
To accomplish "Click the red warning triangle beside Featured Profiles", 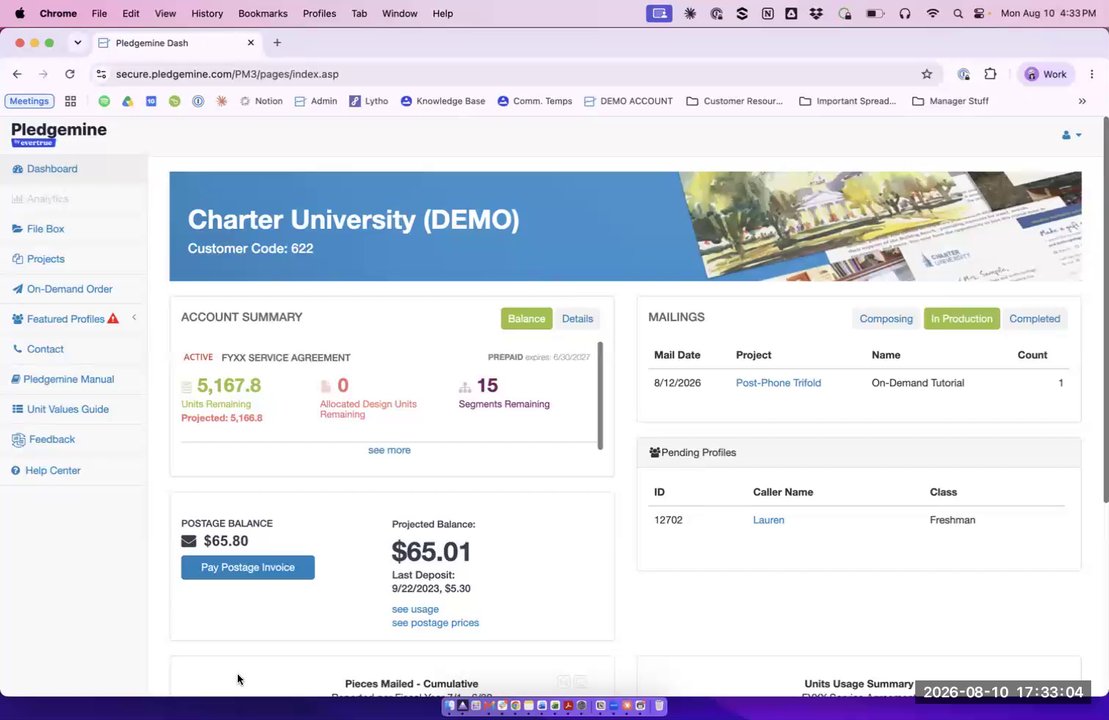I will (113, 319).
